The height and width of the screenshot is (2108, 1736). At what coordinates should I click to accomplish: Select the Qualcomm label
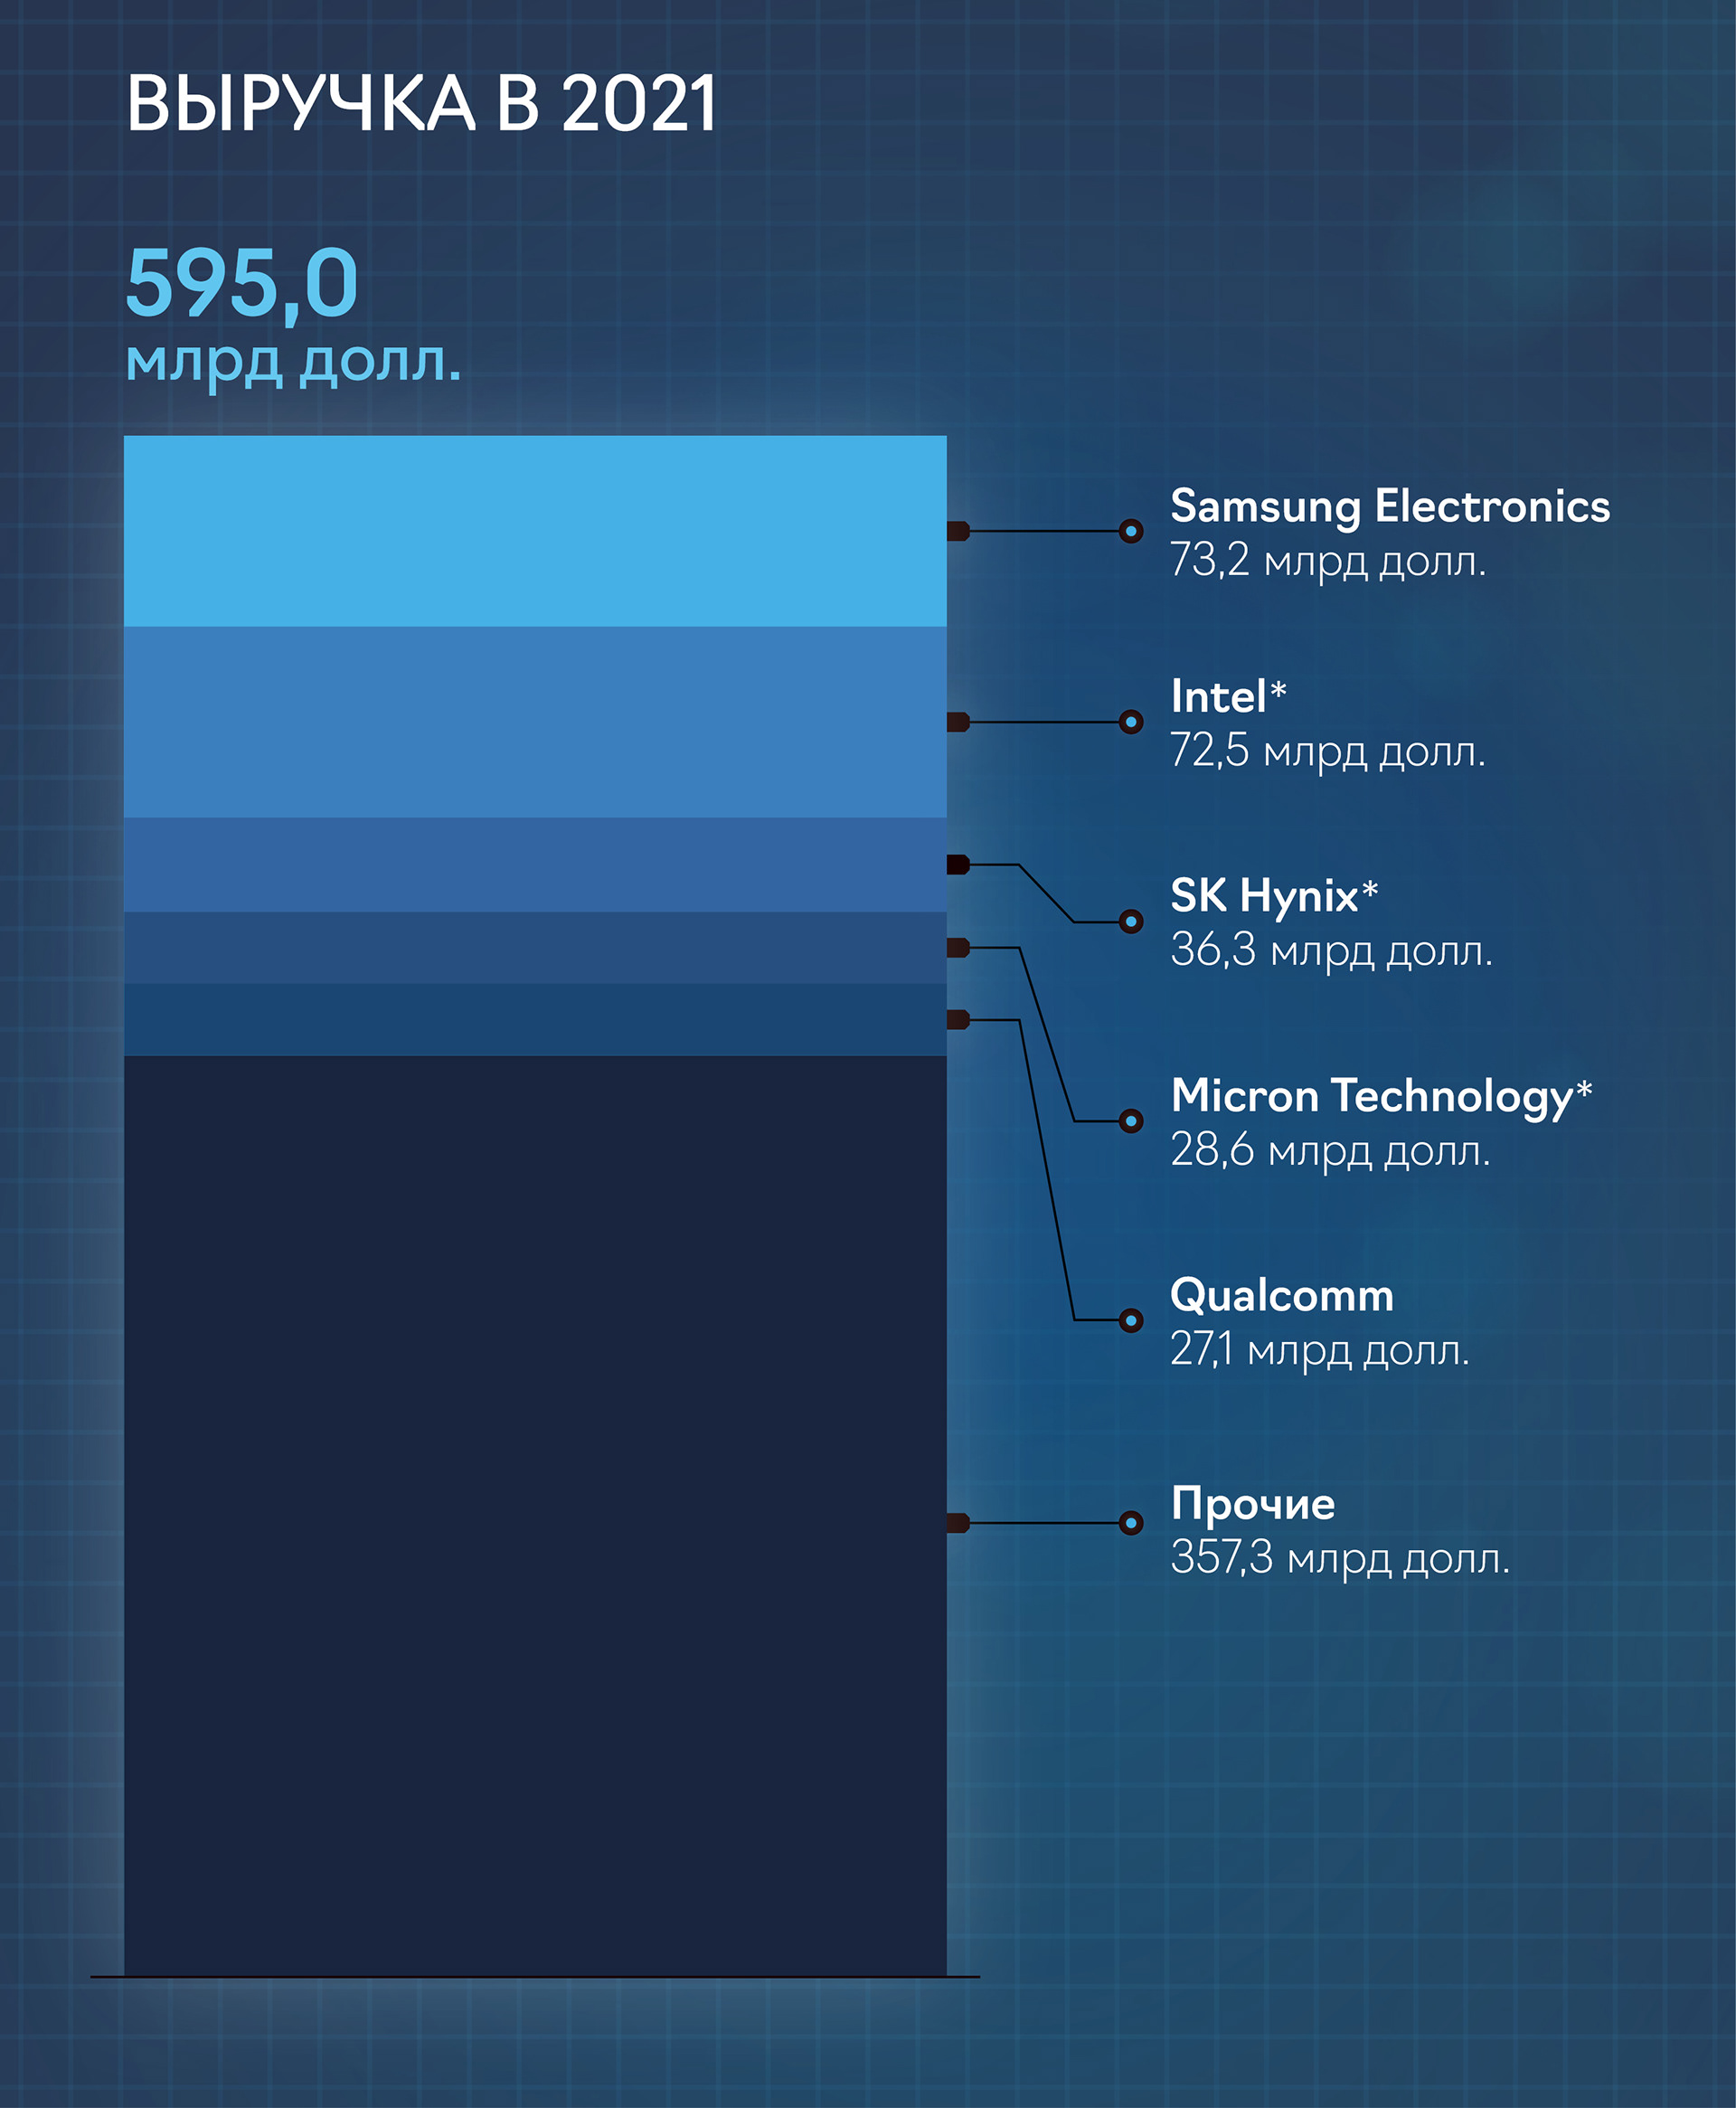pyautogui.click(x=1281, y=1296)
